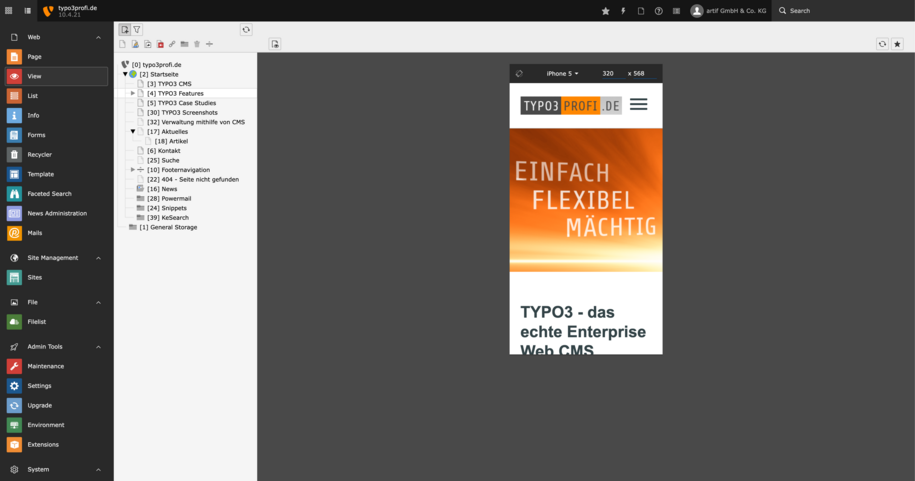Click the trash icon in page tree toolbar
This screenshot has width=915, height=481.
pyautogui.click(x=197, y=44)
